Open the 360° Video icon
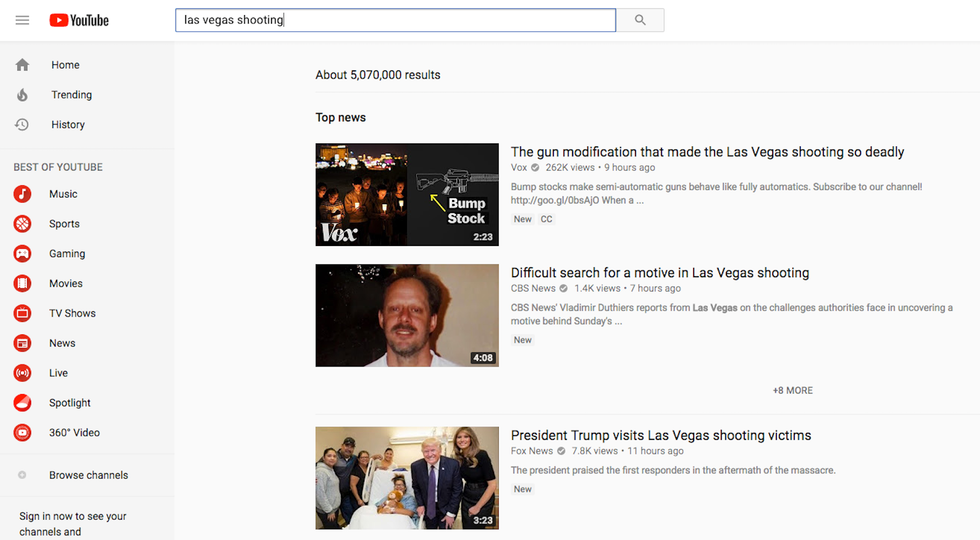 (x=22, y=433)
